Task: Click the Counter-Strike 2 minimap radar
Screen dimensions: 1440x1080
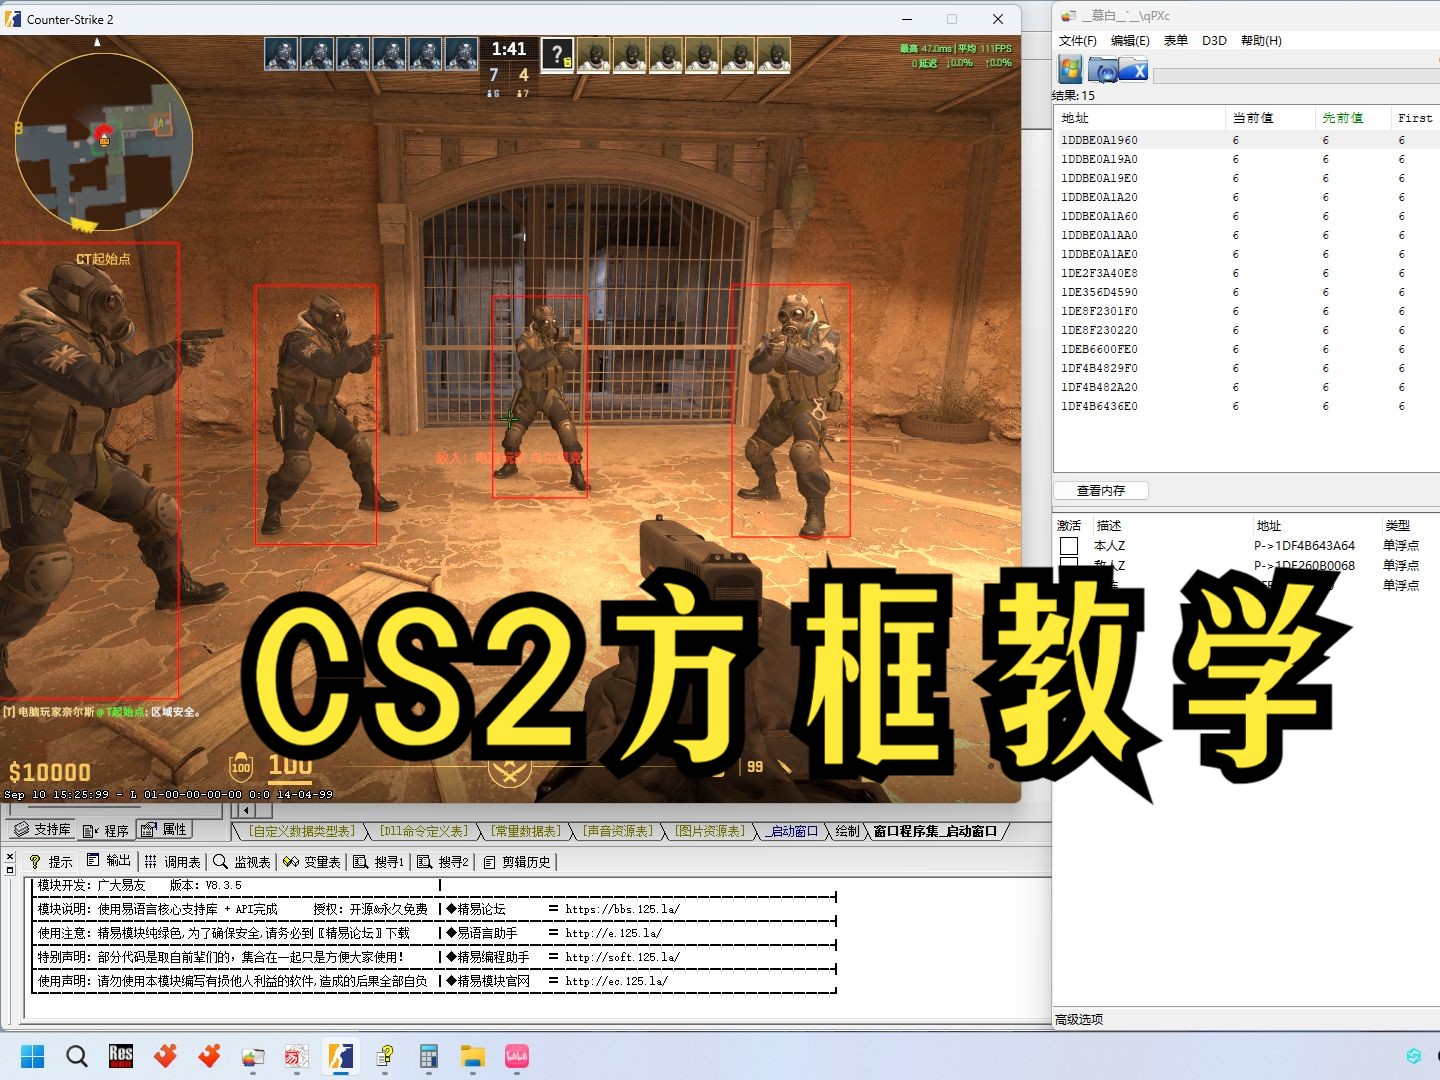Action: 103,140
